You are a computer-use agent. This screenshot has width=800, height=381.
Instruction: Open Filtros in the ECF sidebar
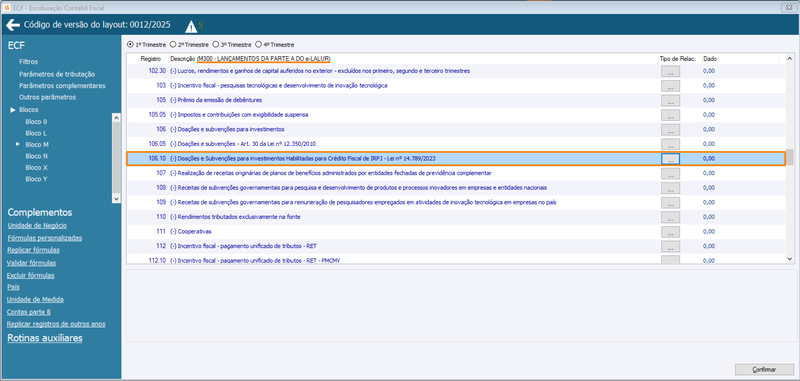[29, 62]
